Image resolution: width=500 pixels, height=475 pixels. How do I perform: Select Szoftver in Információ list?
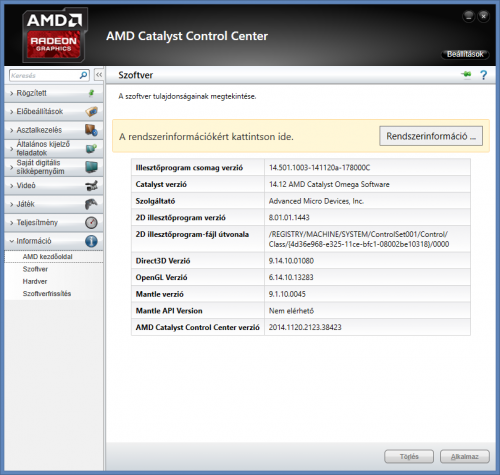tap(35, 269)
